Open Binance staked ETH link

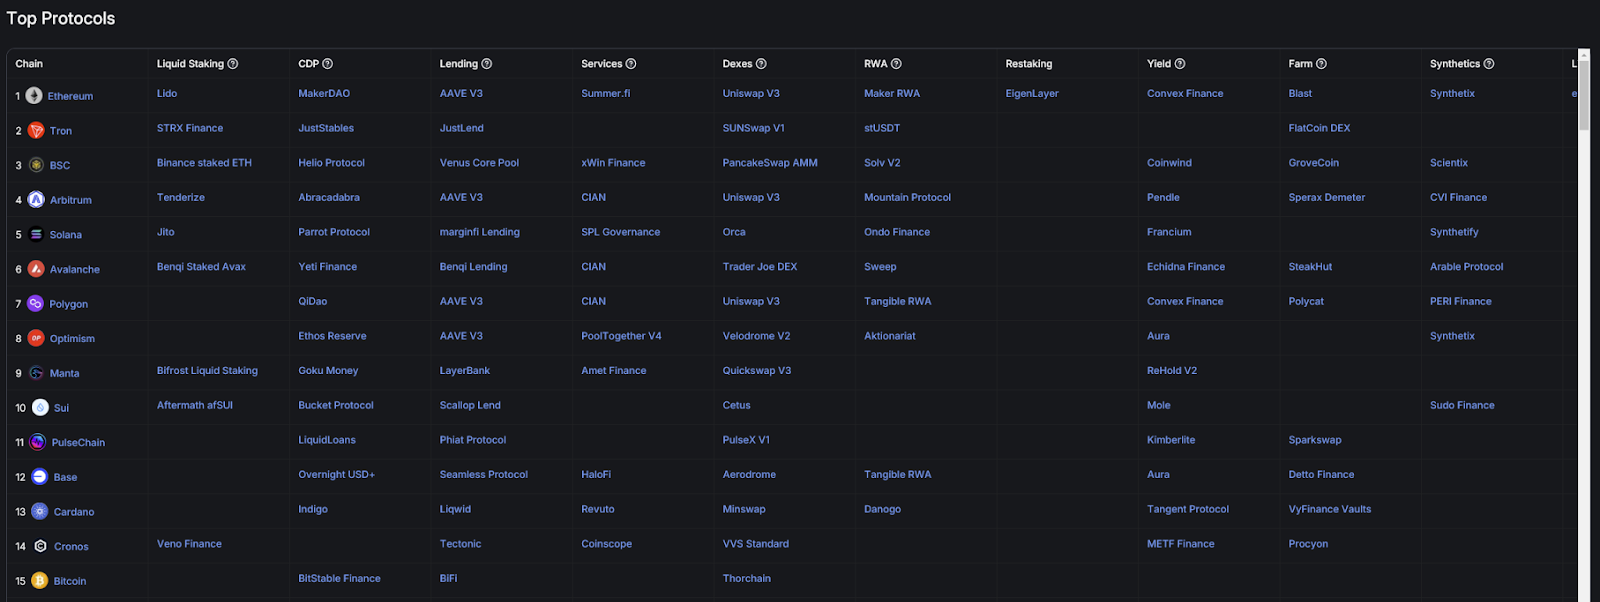(204, 163)
